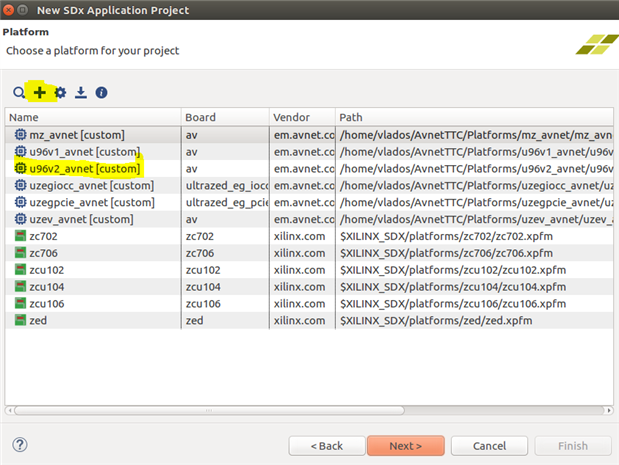This screenshot has width=619, height=465.
Task: Select the u96v2_avnet [custom] platform name
Action: coord(85,169)
